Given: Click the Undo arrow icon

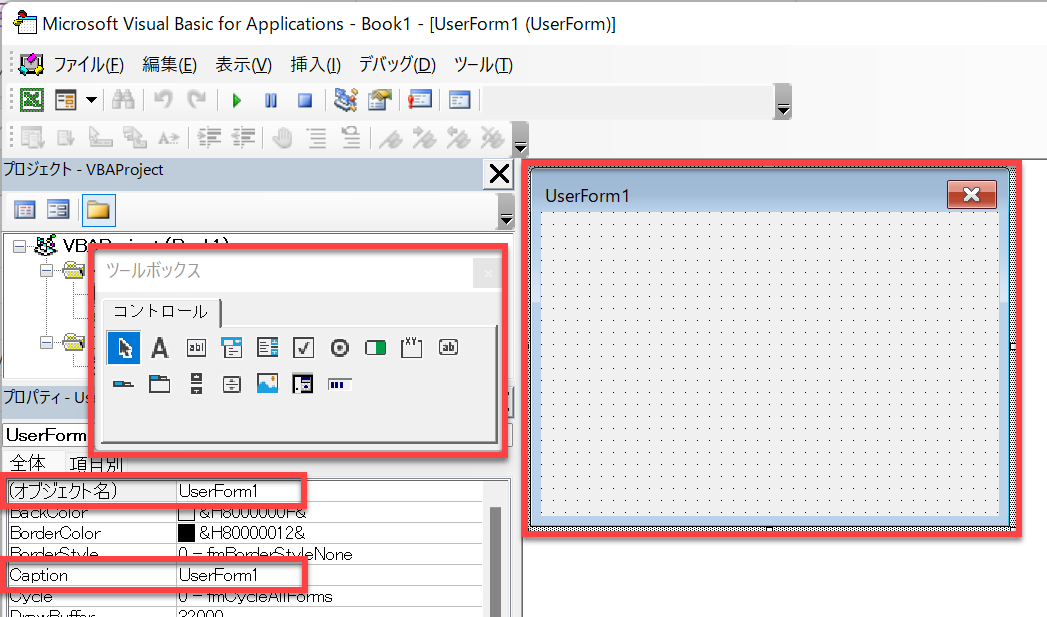Looking at the screenshot, I should coord(163,100).
